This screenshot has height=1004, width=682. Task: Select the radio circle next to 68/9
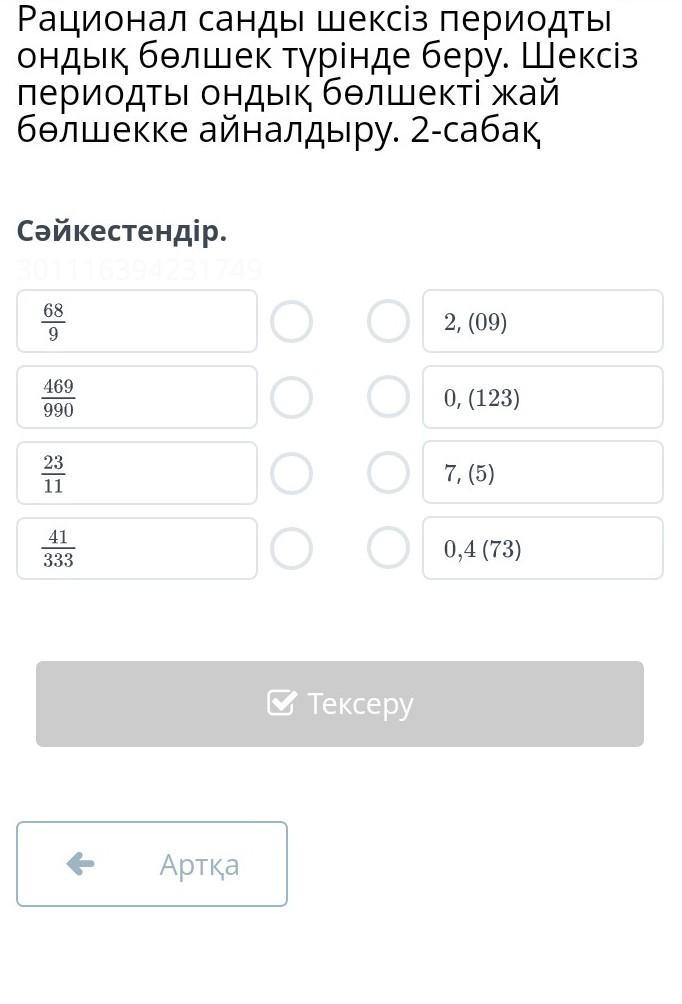(x=292, y=322)
